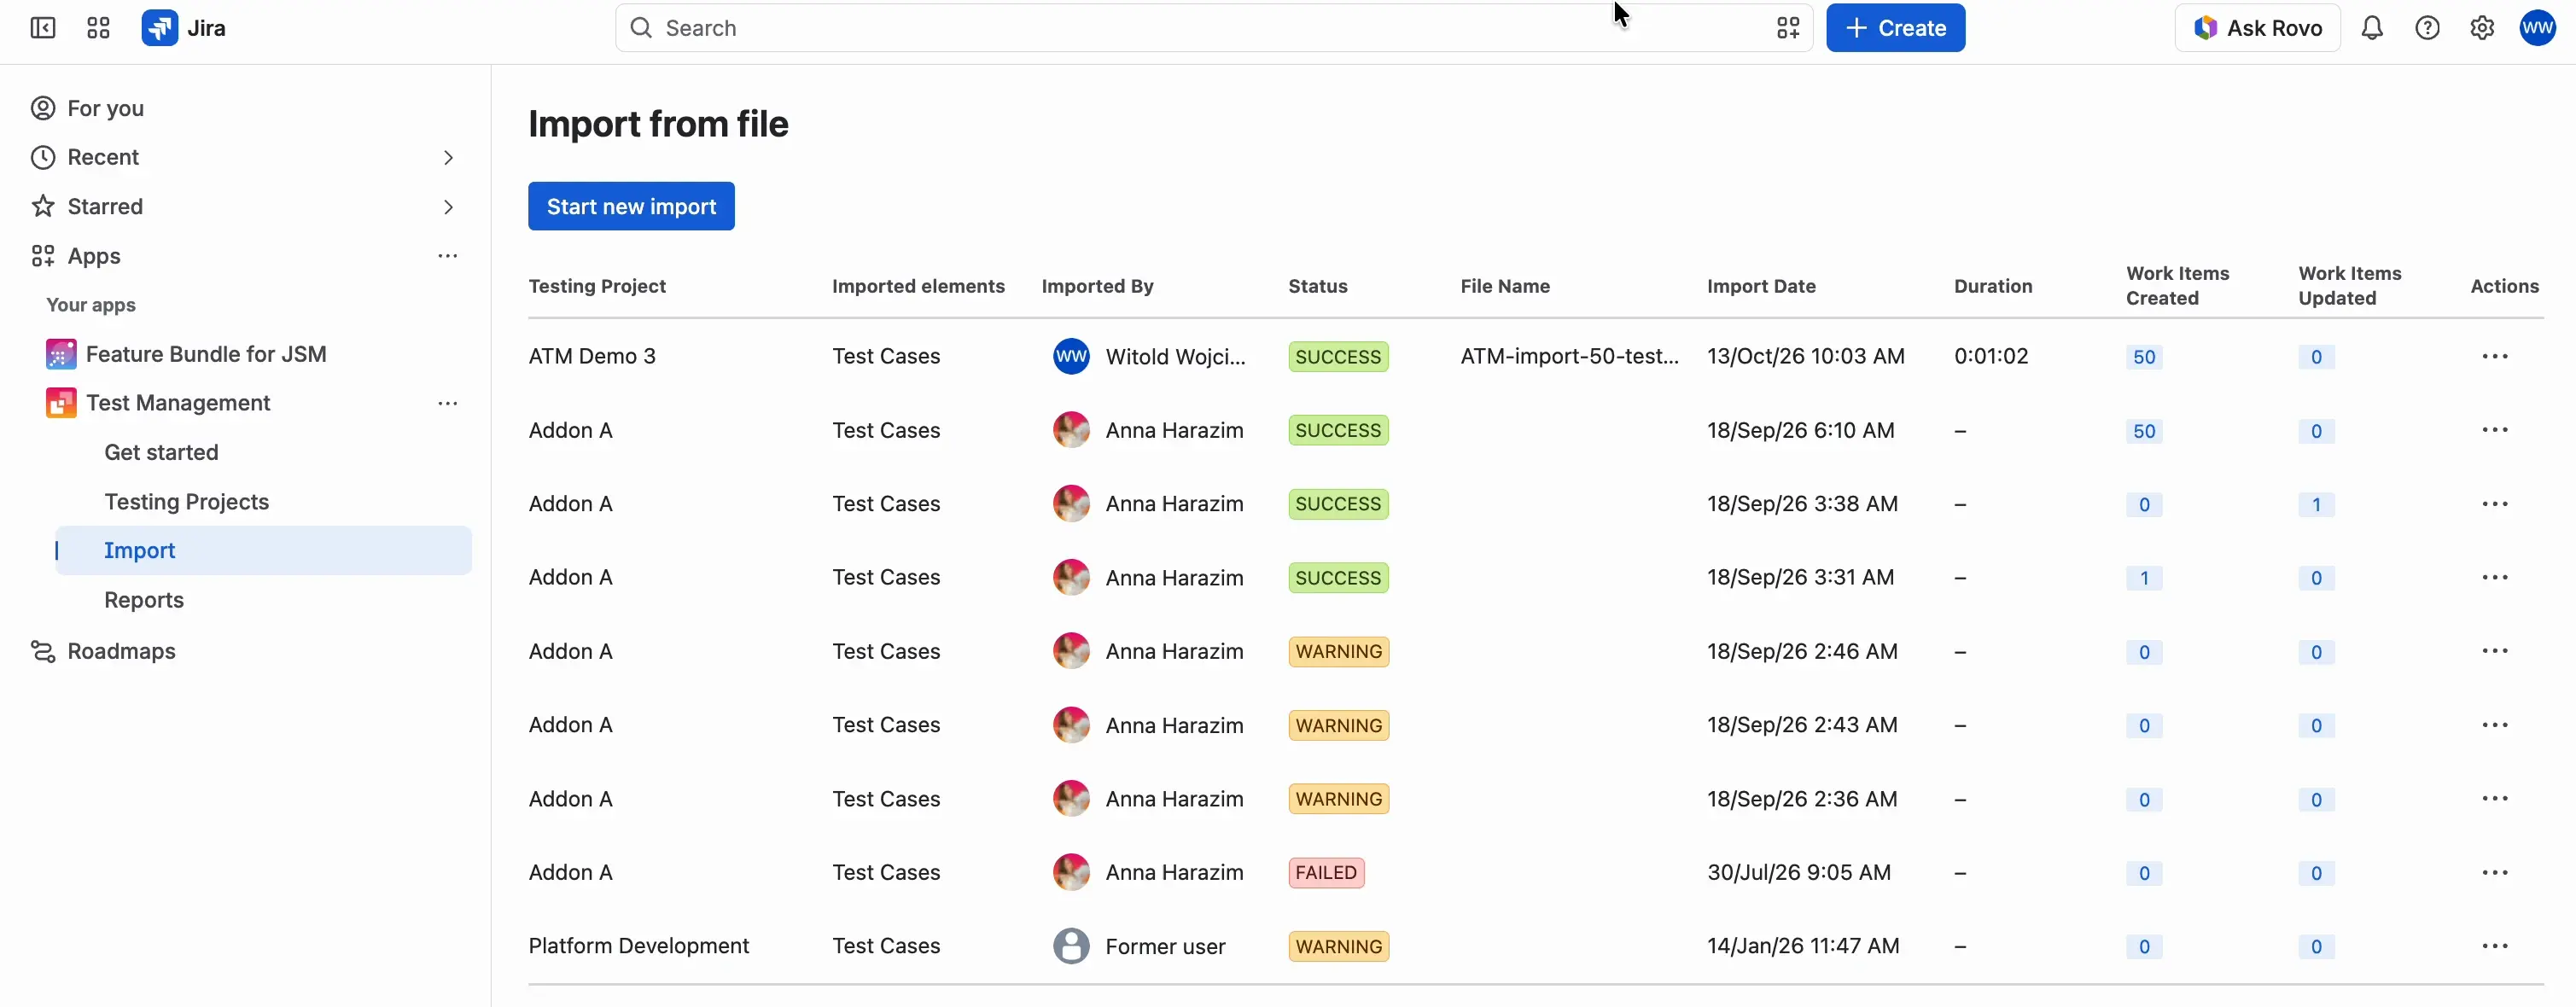
Task: Open the WW profile avatar in the header
Action: (x=2538, y=28)
